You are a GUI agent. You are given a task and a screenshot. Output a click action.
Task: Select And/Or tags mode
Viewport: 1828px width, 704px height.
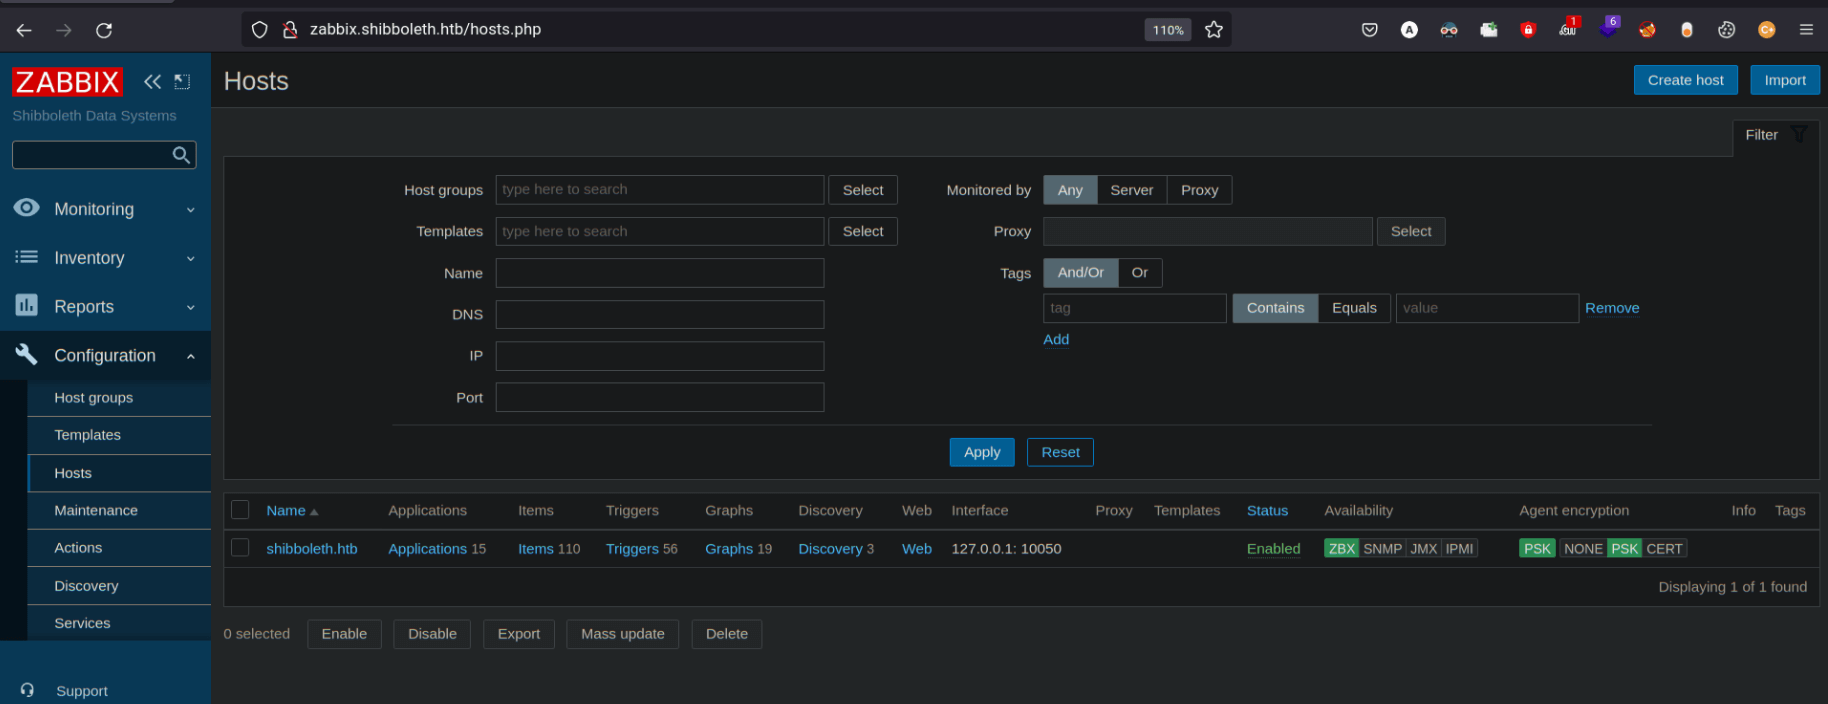1081,272
